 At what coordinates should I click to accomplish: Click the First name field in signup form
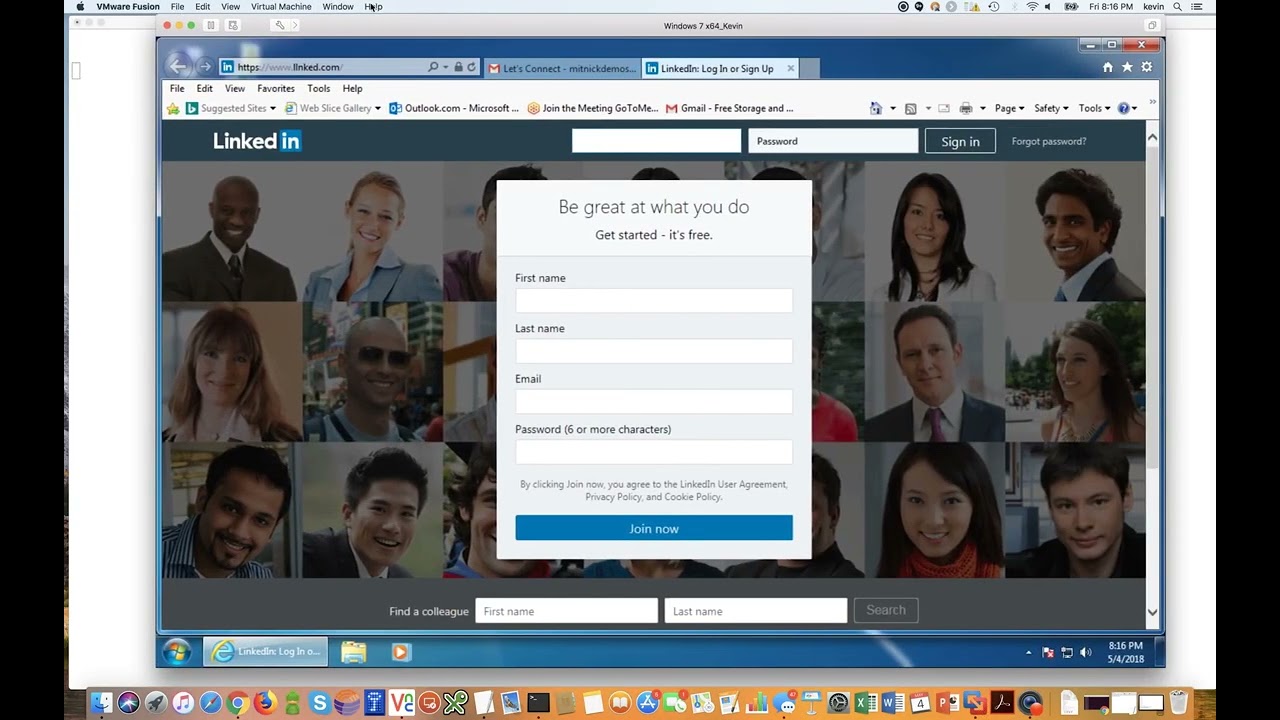pos(654,300)
